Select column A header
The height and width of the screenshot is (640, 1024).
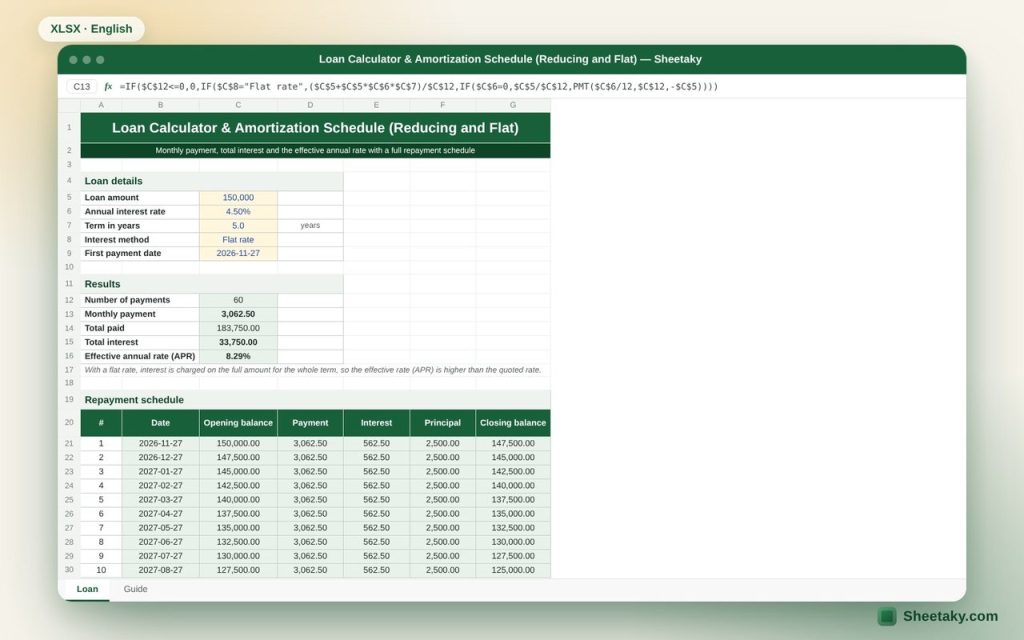tap(101, 105)
